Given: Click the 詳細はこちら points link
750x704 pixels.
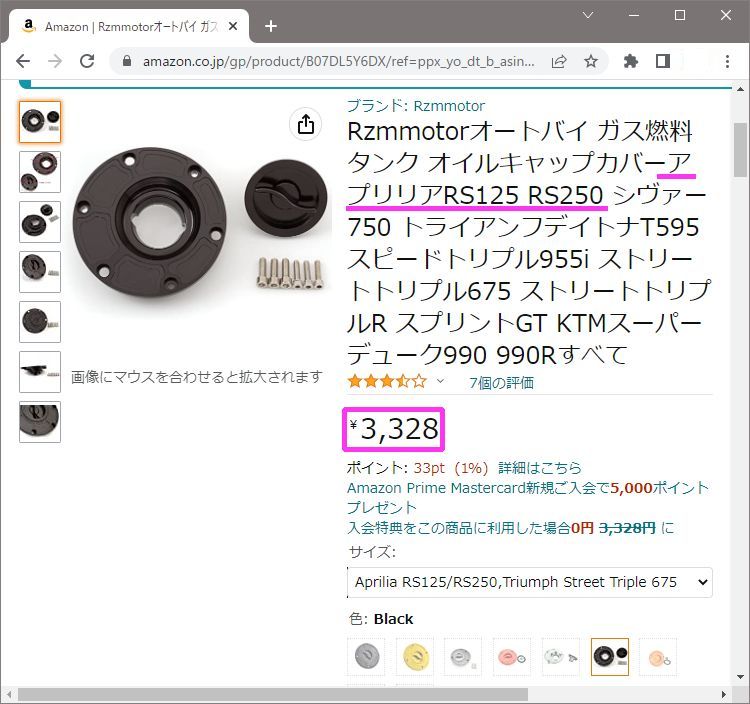Looking at the screenshot, I should 540,468.
